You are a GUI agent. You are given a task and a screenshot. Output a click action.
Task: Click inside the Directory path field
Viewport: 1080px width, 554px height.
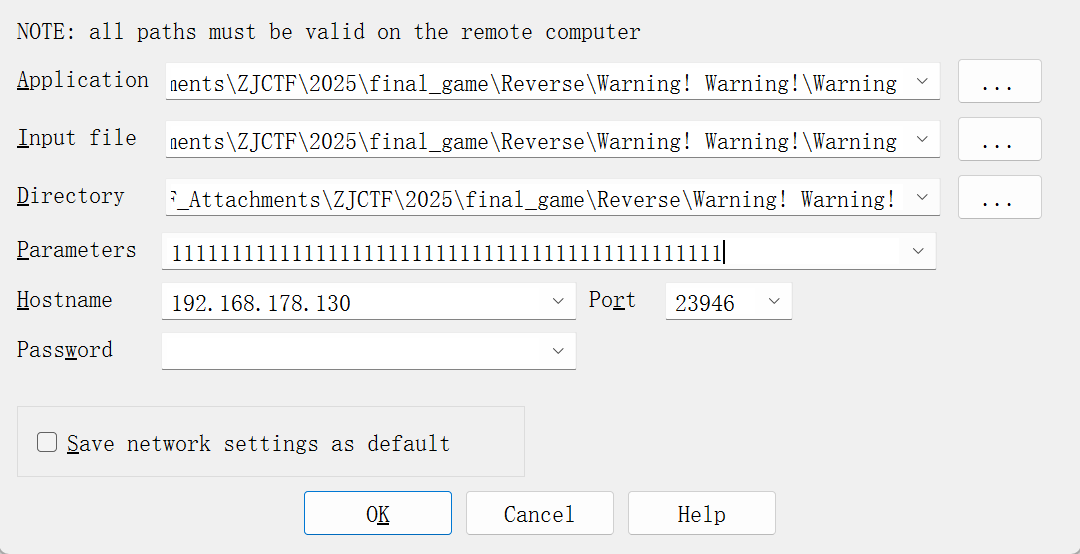pyautogui.click(x=535, y=199)
